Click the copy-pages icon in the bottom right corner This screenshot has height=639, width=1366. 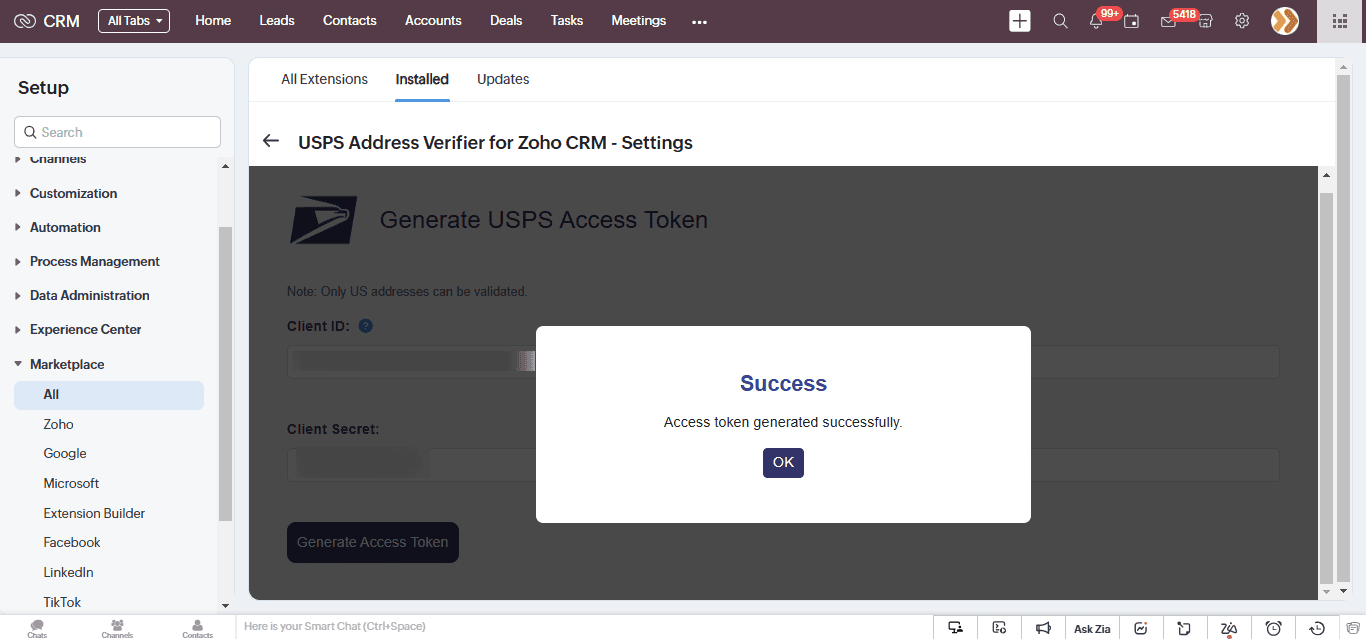pyautogui.click(x=1353, y=628)
